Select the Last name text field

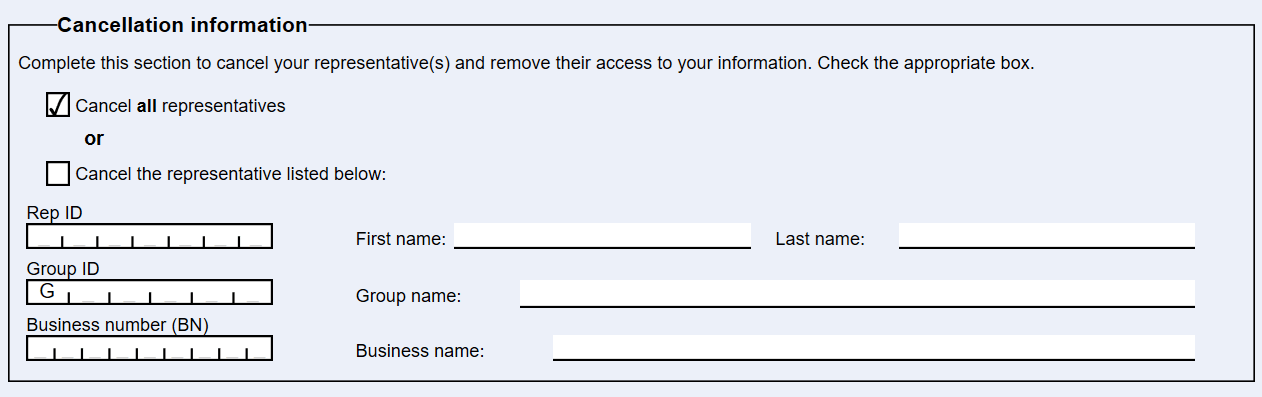coord(1047,235)
